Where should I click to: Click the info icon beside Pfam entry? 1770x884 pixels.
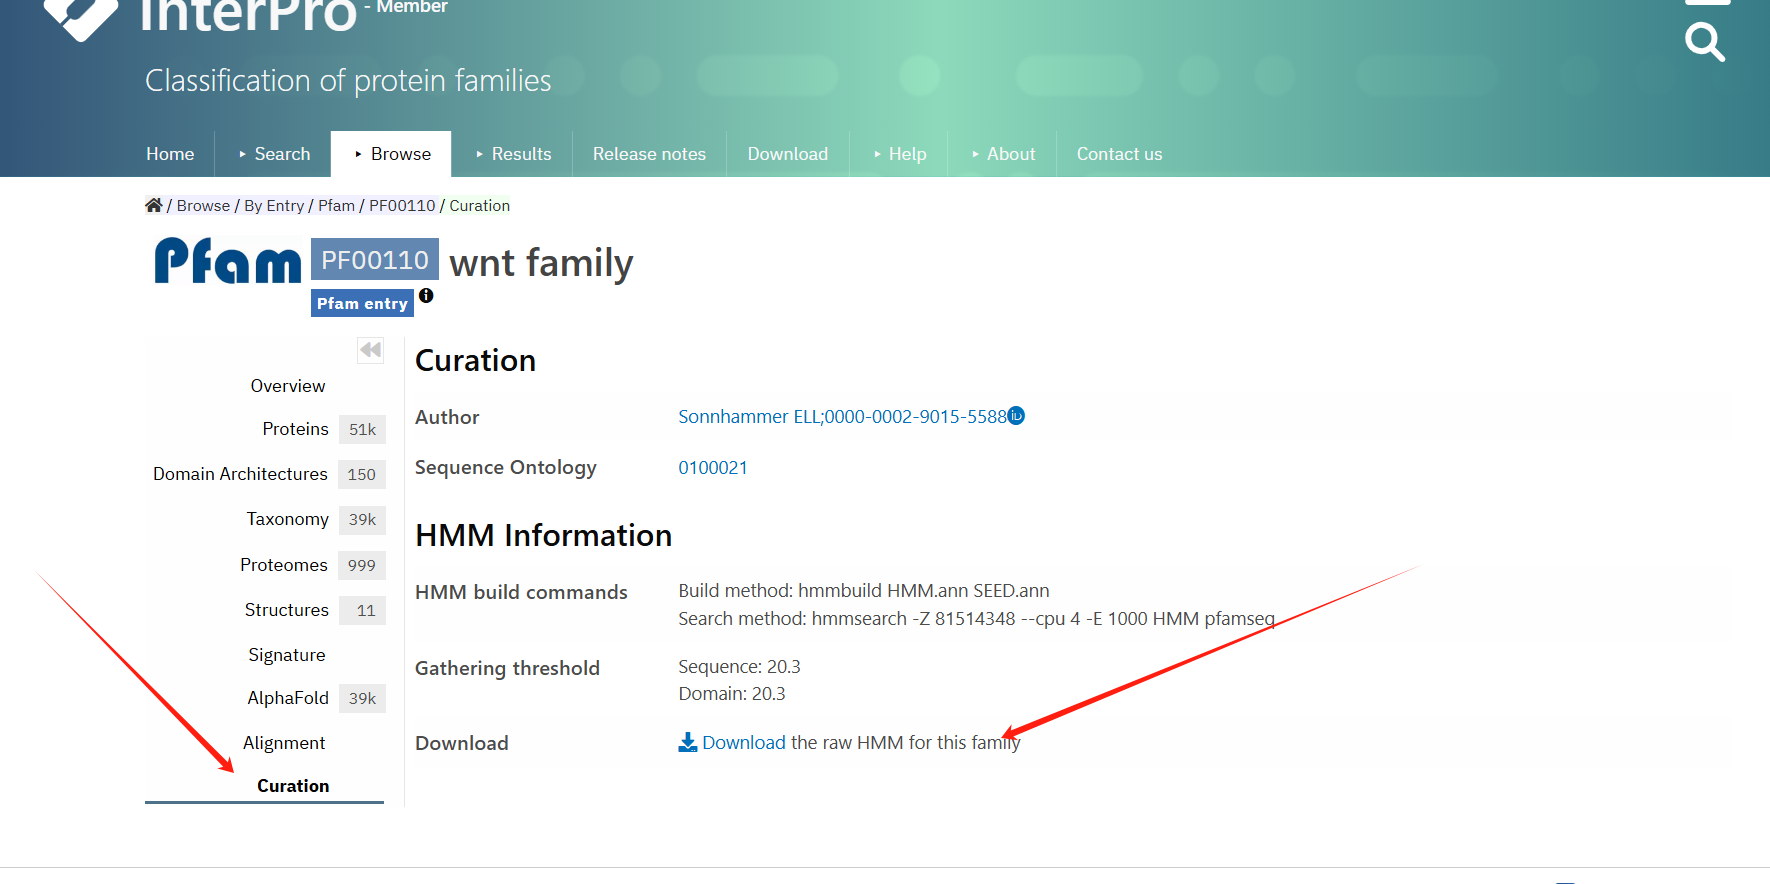point(426,296)
